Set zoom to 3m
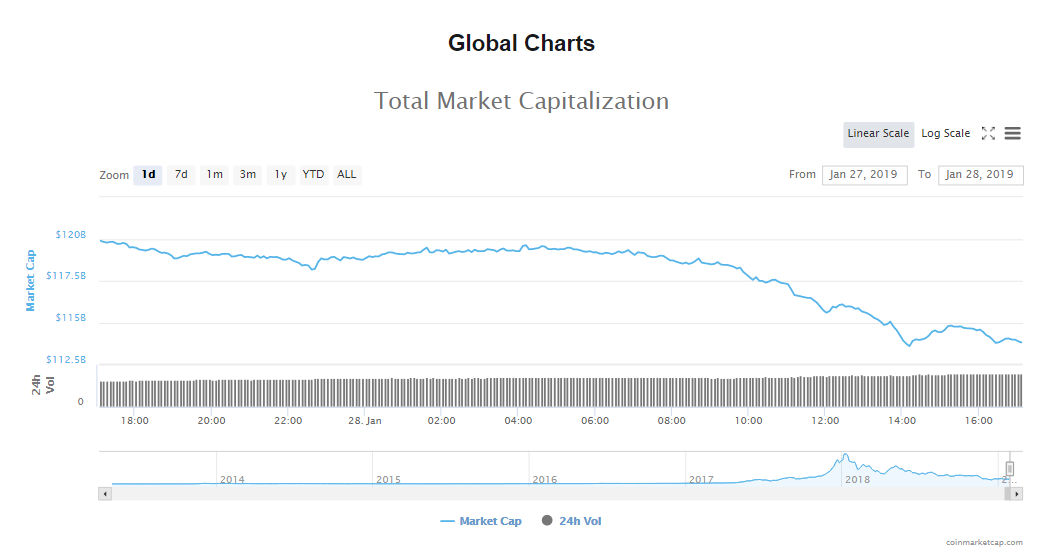This screenshot has width=1043, height=559. tap(247, 175)
